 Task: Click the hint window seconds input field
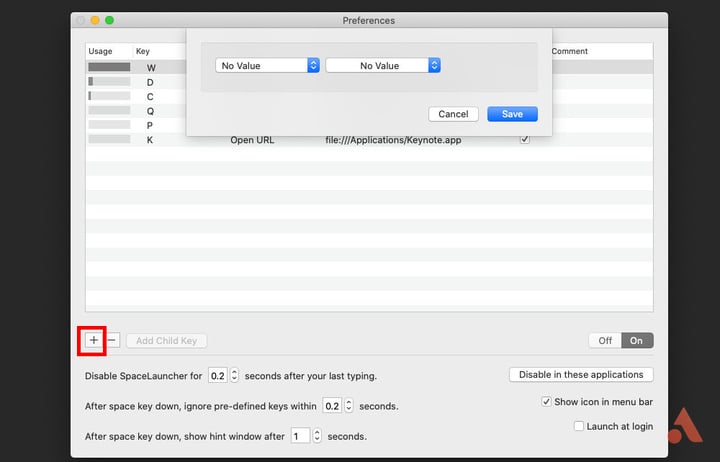tap(300, 436)
